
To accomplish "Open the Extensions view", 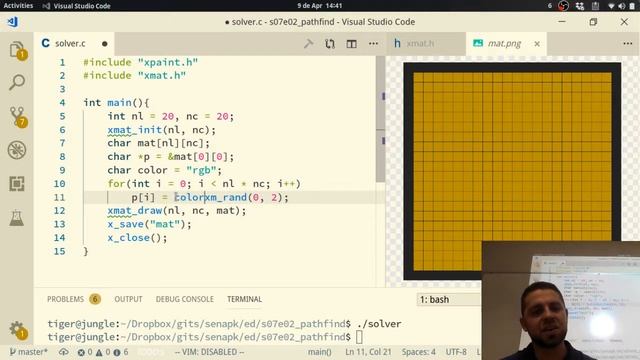I will pyautogui.click(x=17, y=184).
